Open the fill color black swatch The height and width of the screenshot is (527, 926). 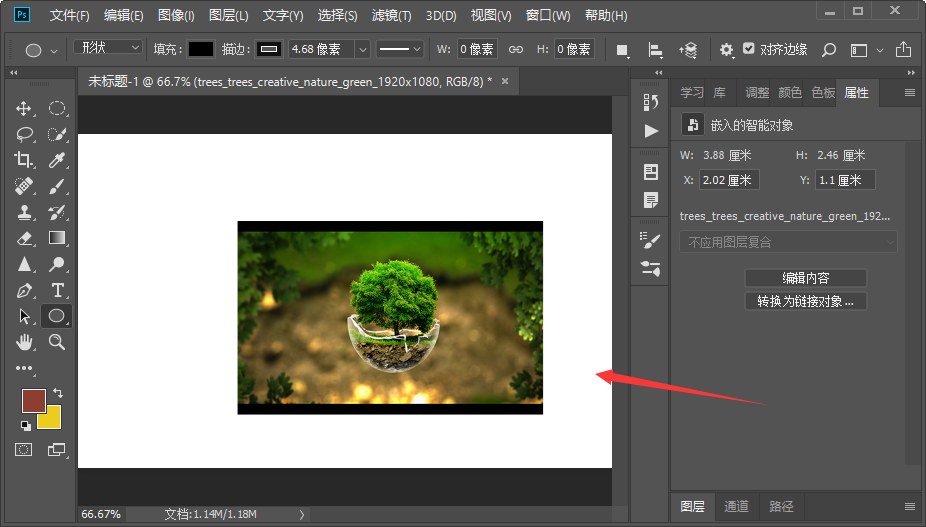click(x=201, y=49)
